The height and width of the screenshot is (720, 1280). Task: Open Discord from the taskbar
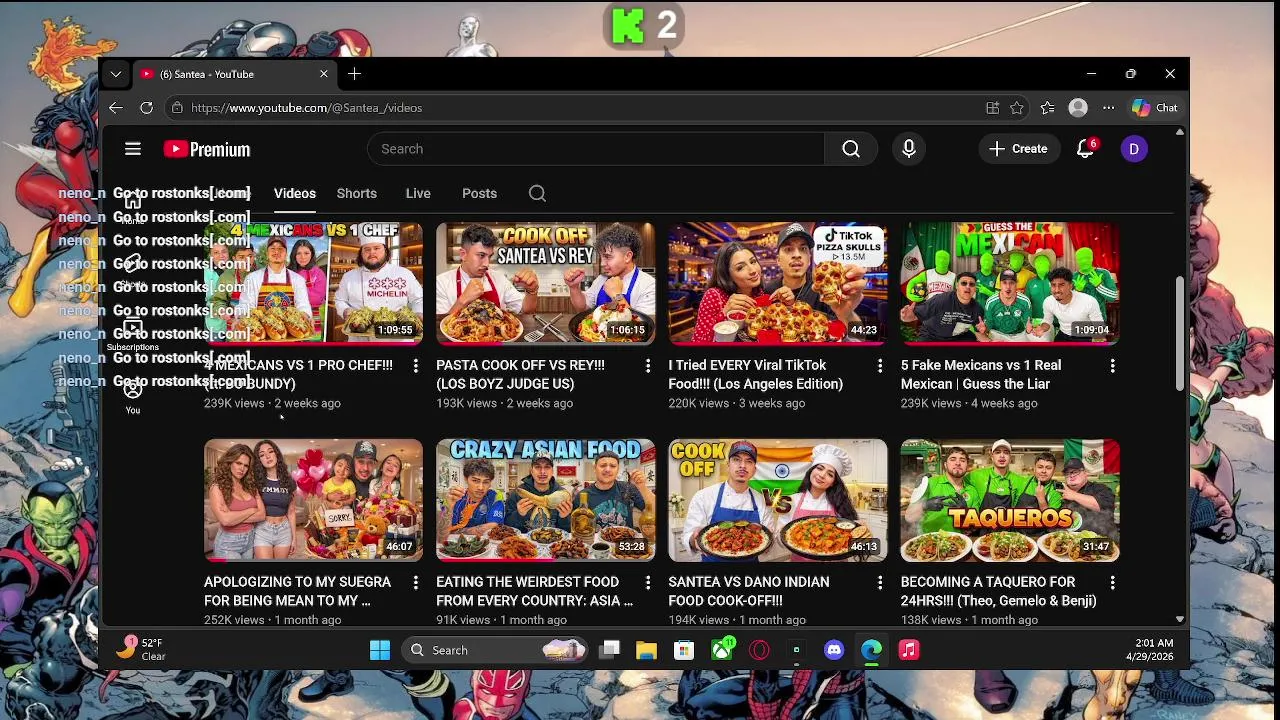click(834, 650)
